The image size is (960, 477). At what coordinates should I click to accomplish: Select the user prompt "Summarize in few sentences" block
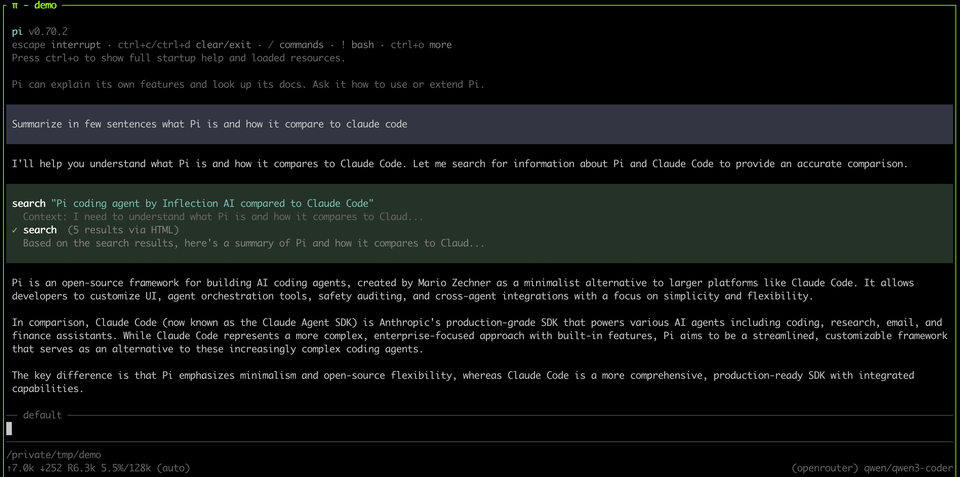480,124
